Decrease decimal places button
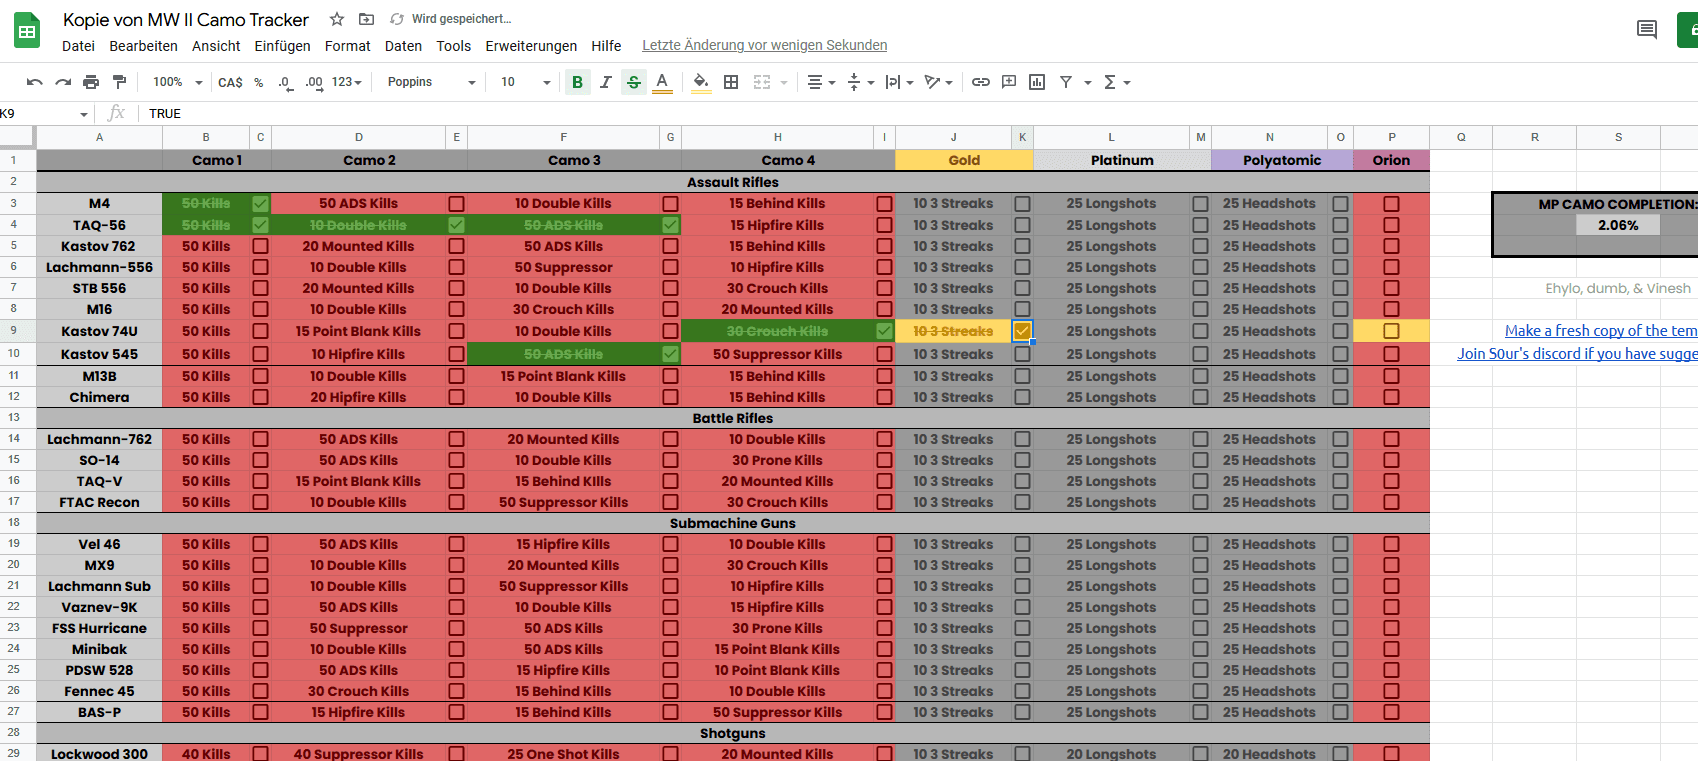Viewport: 1698px width, 761px height. (285, 82)
